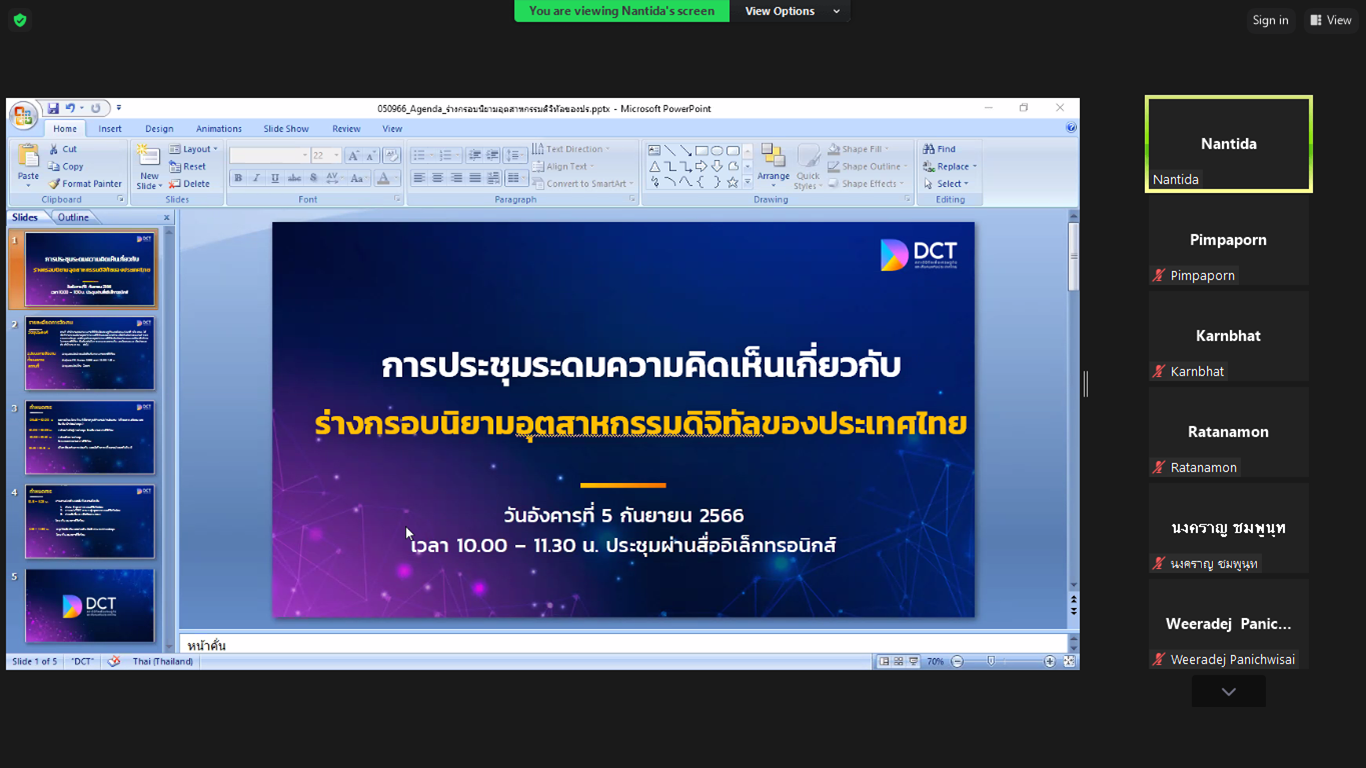Click the zoom slider in status bar
The height and width of the screenshot is (768, 1366).
[x=991, y=662]
